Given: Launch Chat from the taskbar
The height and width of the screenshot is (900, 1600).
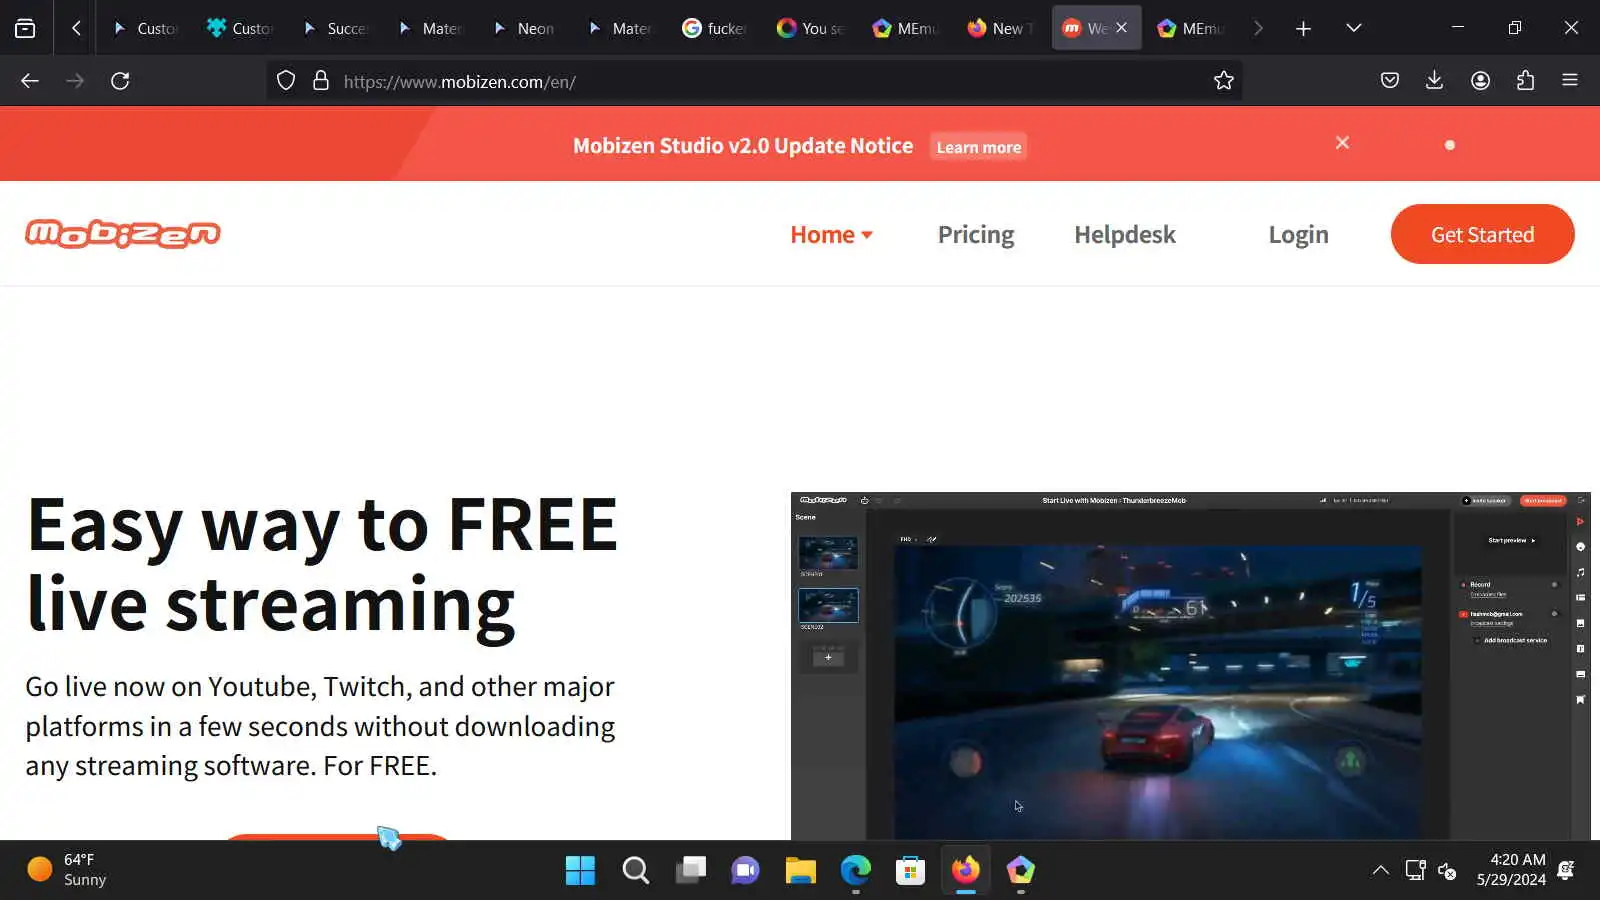Looking at the screenshot, I should pyautogui.click(x=745, y=870).
